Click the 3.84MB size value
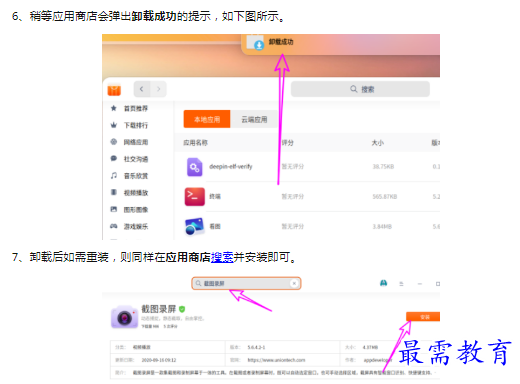520x384 pixels. [382, 227]
